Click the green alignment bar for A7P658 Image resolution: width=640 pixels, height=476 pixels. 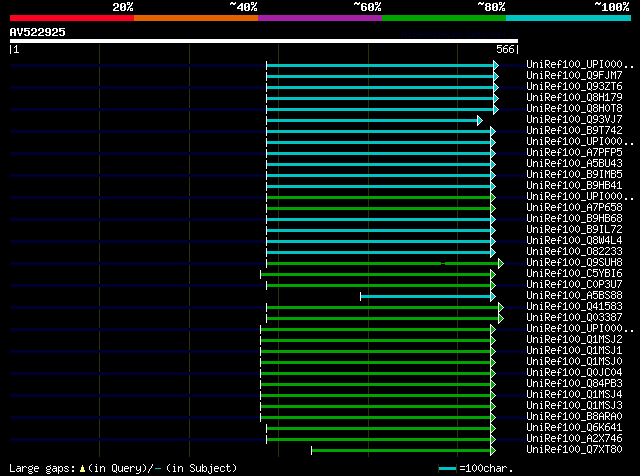coord(378,209)
